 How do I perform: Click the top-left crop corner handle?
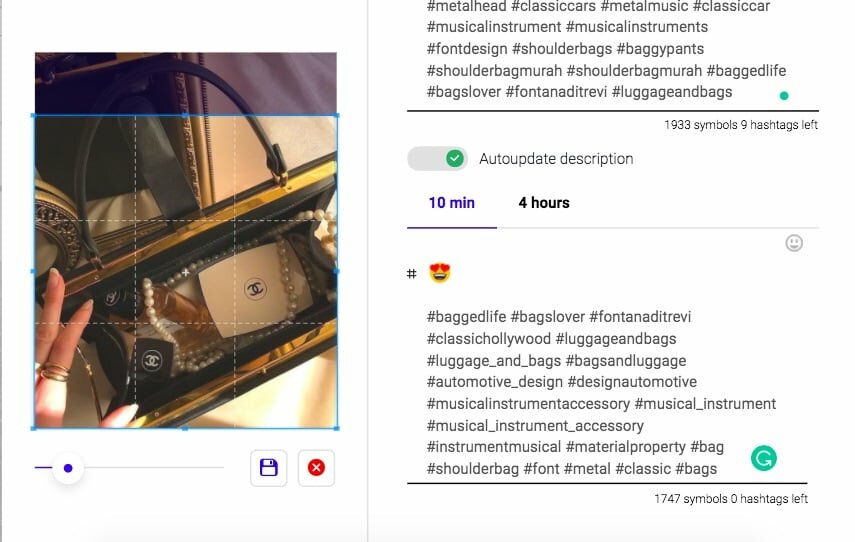pyautogui.click(x=34, y=116)
